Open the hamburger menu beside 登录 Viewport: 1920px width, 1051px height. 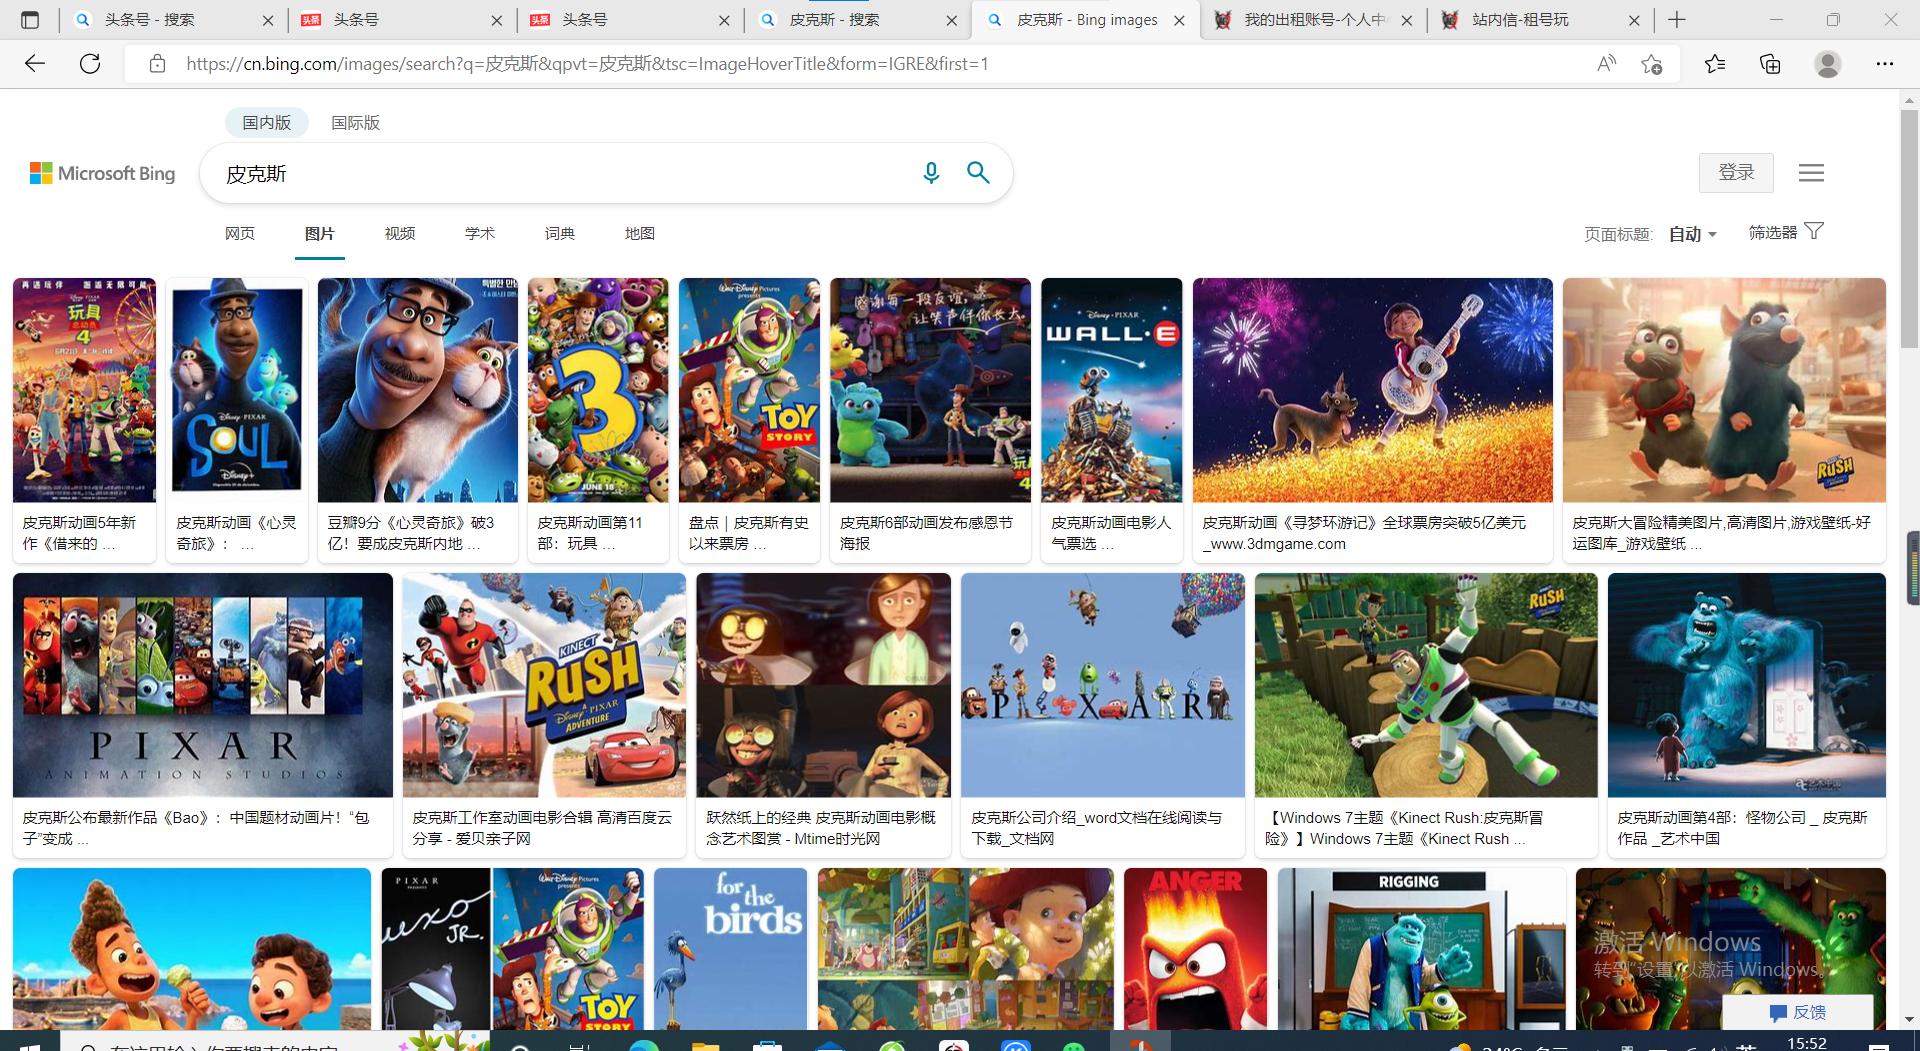[1811, 173]
